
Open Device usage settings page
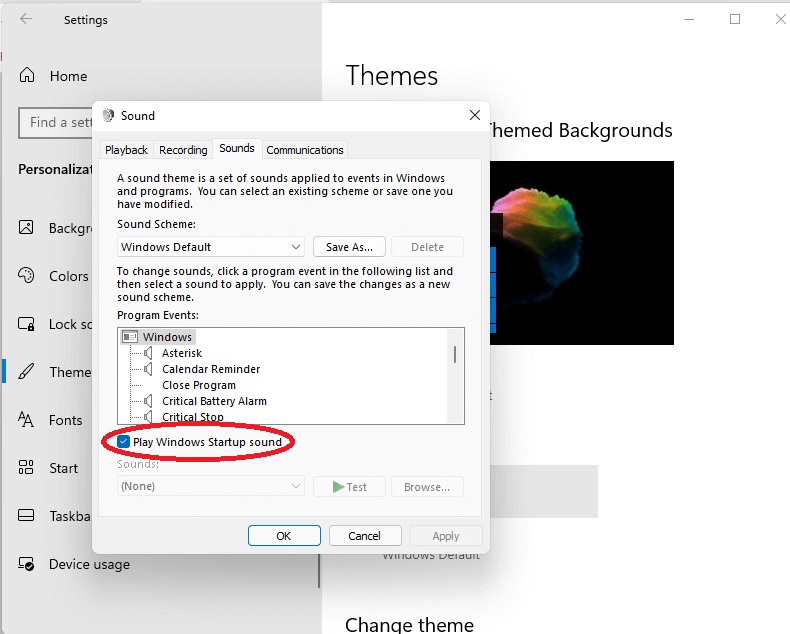tap(89, 564)
